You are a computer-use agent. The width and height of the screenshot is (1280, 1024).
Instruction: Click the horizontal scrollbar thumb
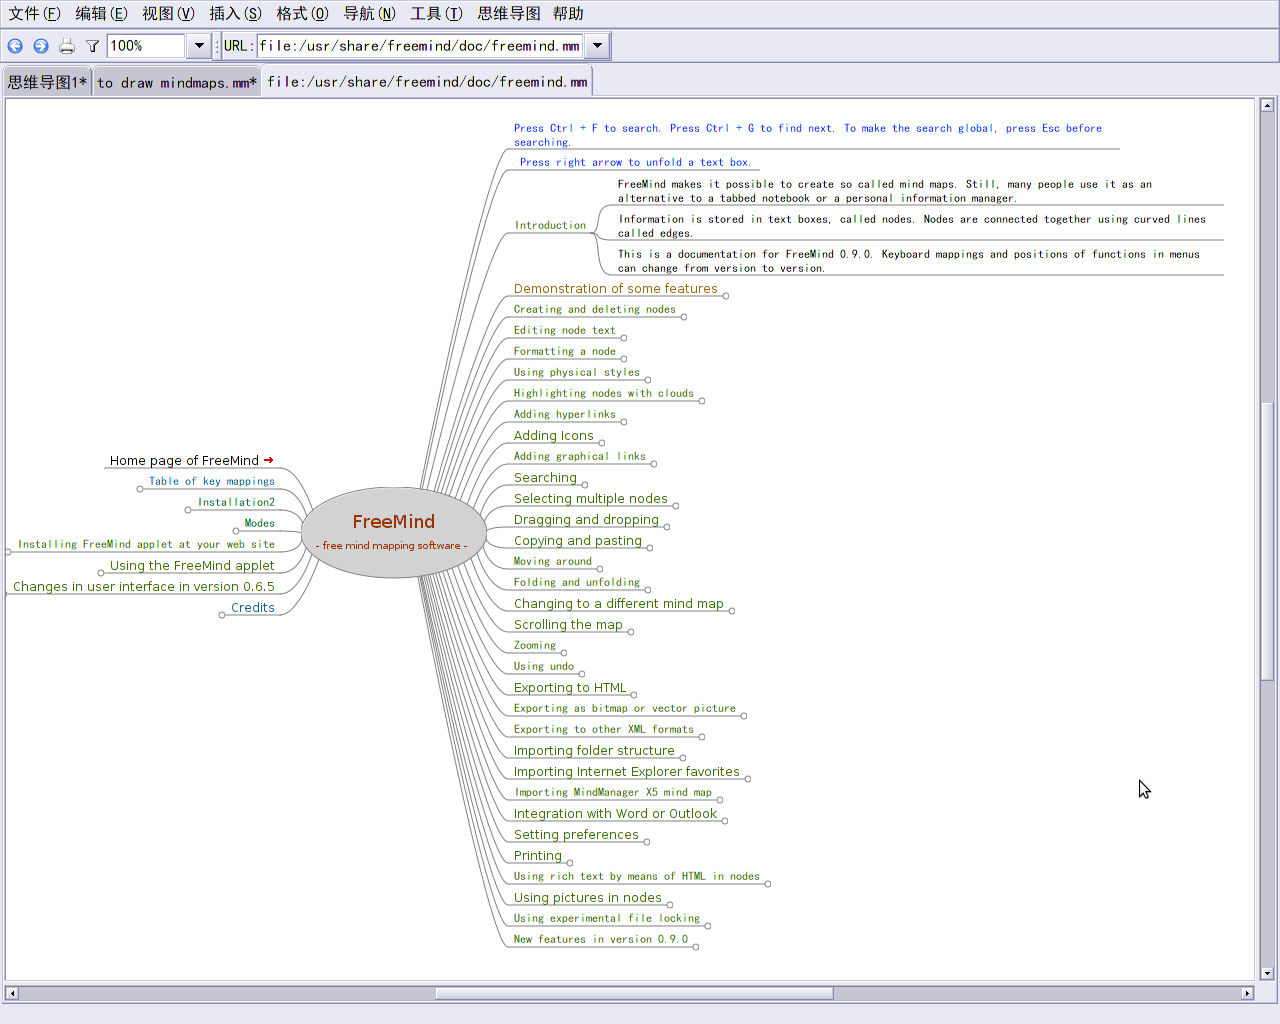point(634,993)
